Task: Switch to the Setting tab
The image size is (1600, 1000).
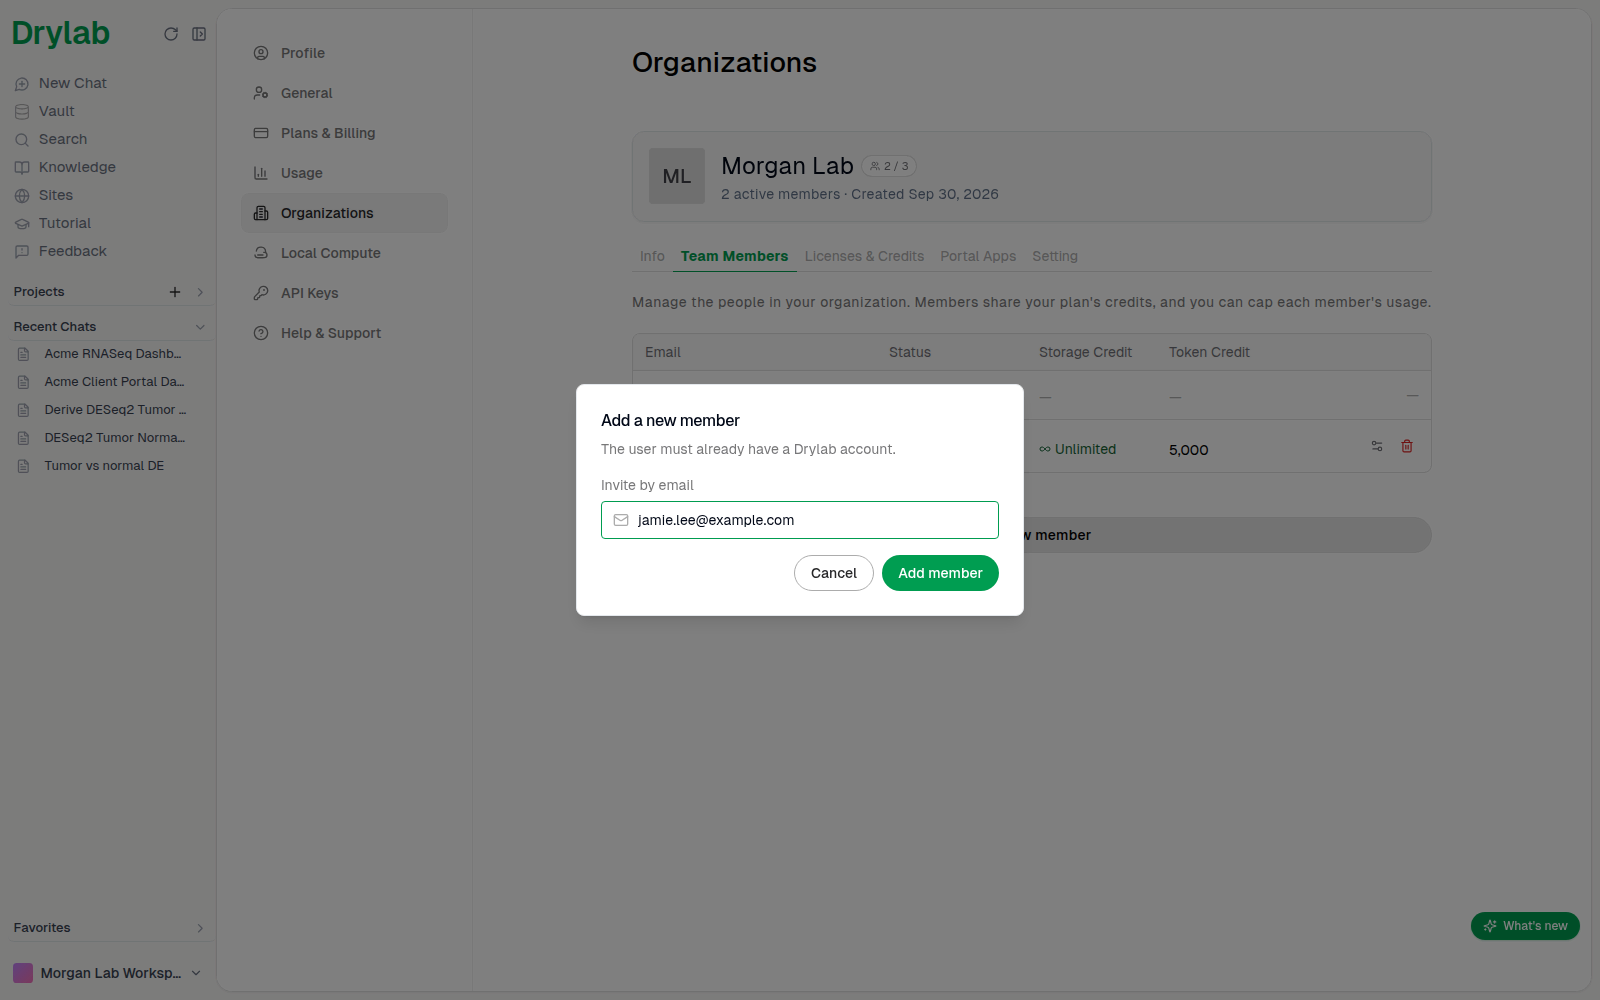Action: (x=1055, y=256)
